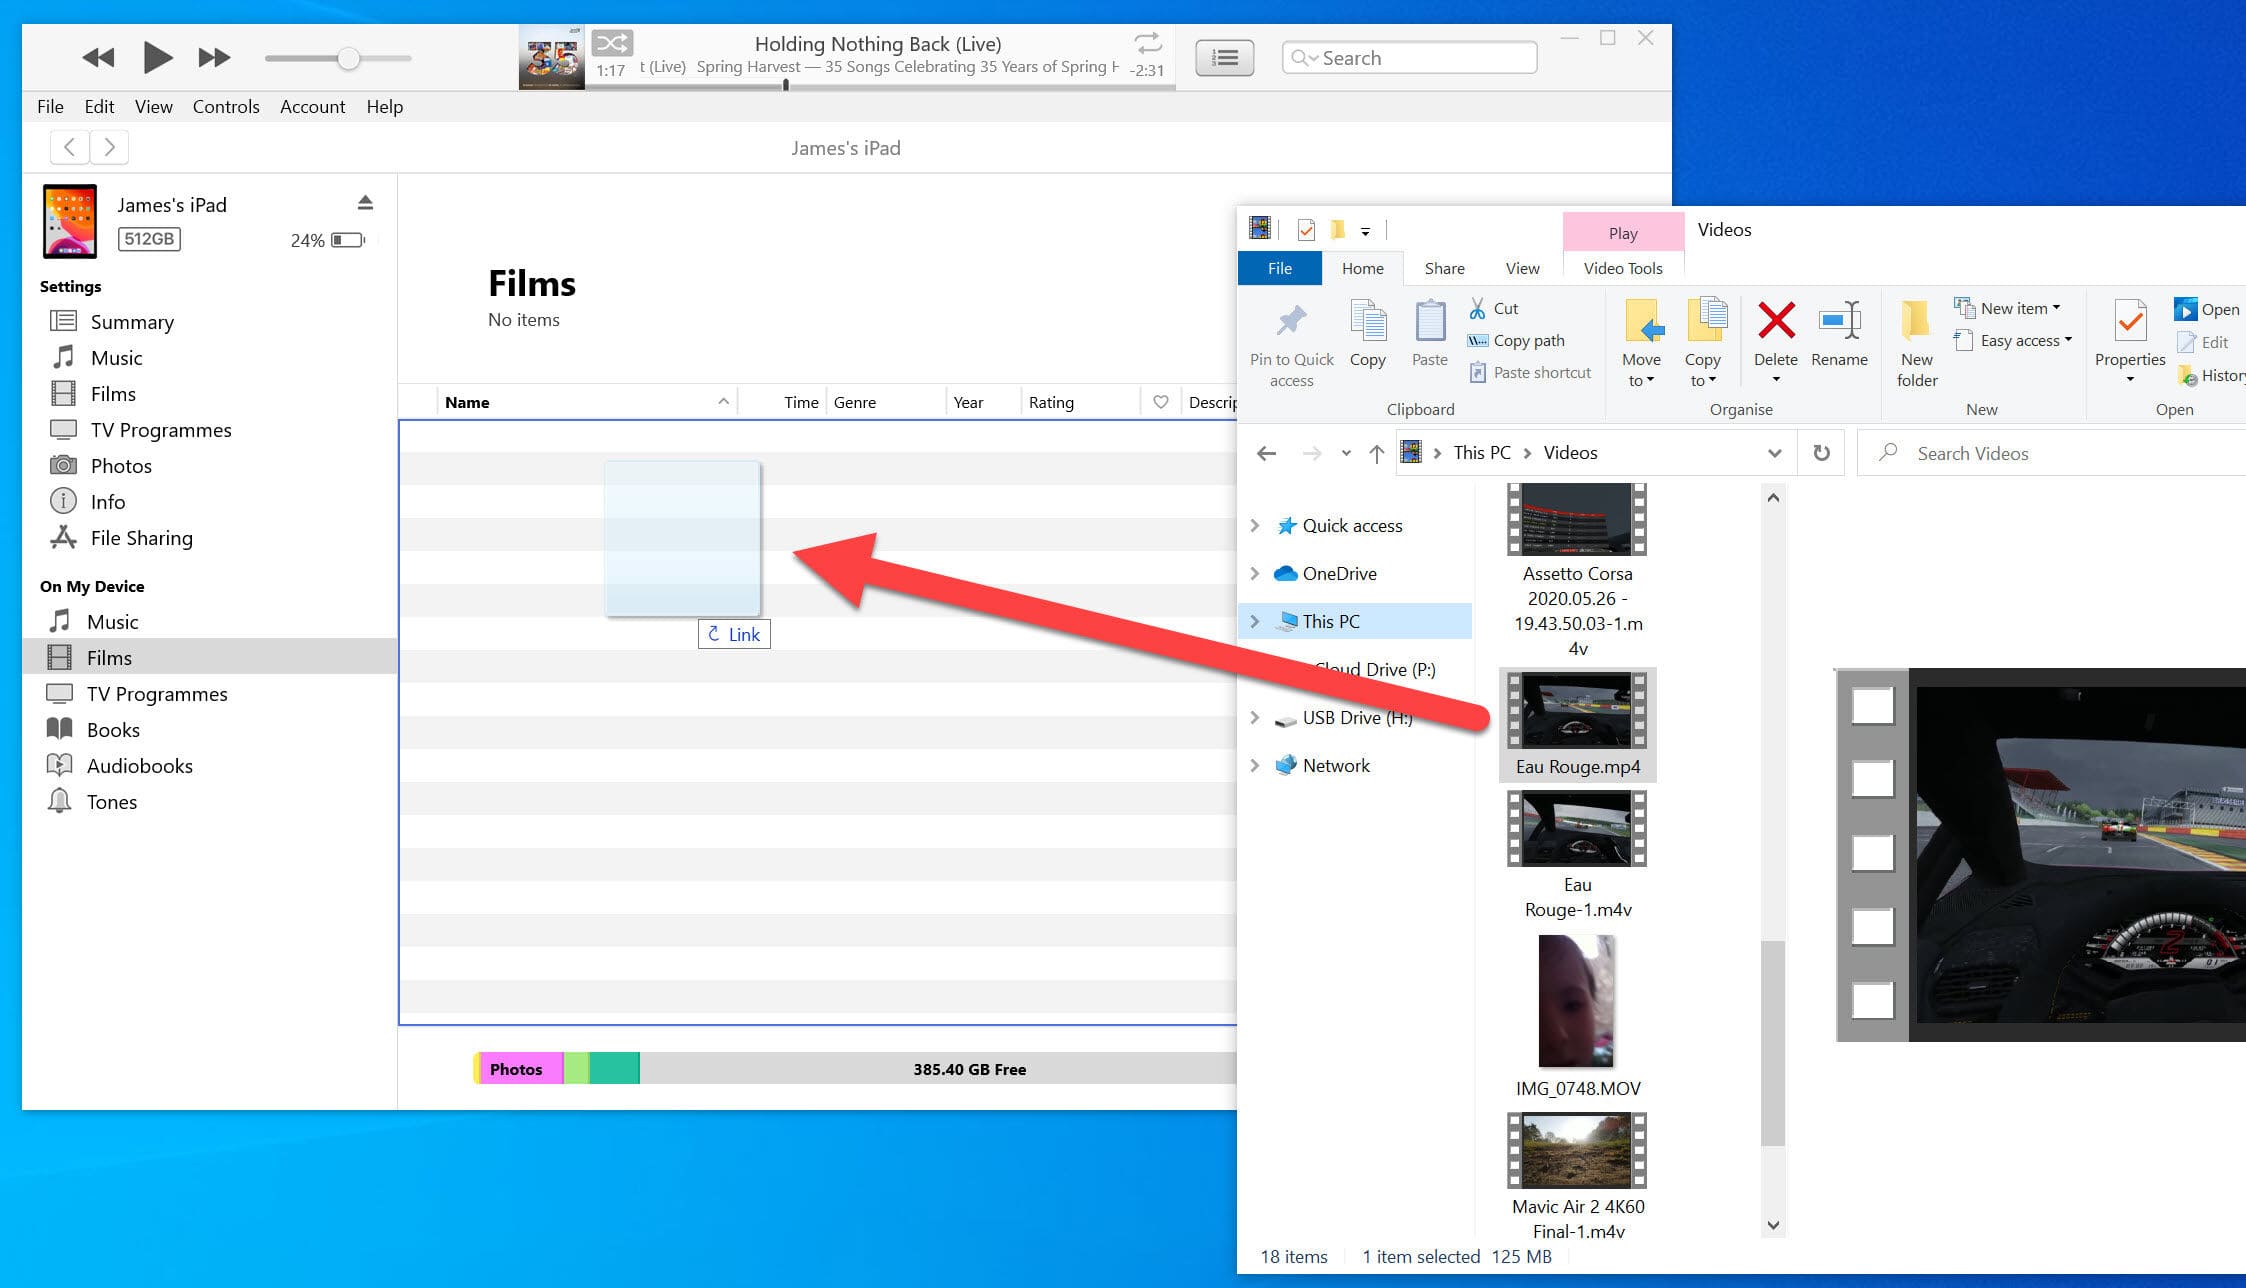2246x1288 pixels.
Task: Open the New item dropdown
Action: (2012, 308)
